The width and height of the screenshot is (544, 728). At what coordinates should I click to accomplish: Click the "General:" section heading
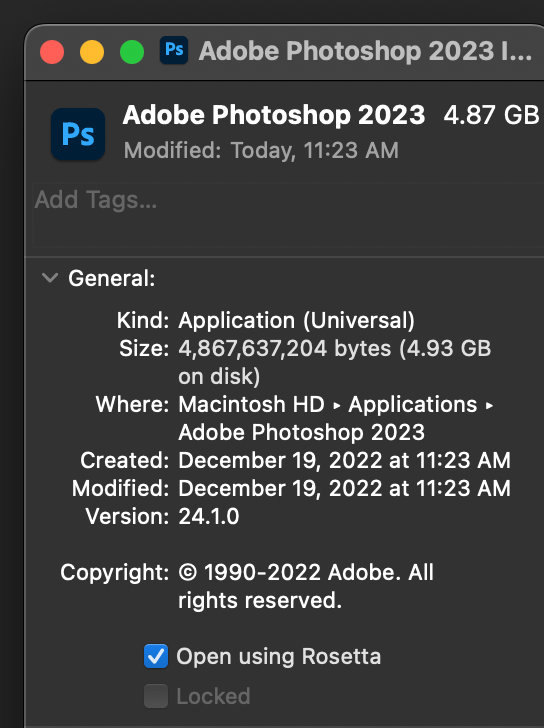(x=112, y=279)
